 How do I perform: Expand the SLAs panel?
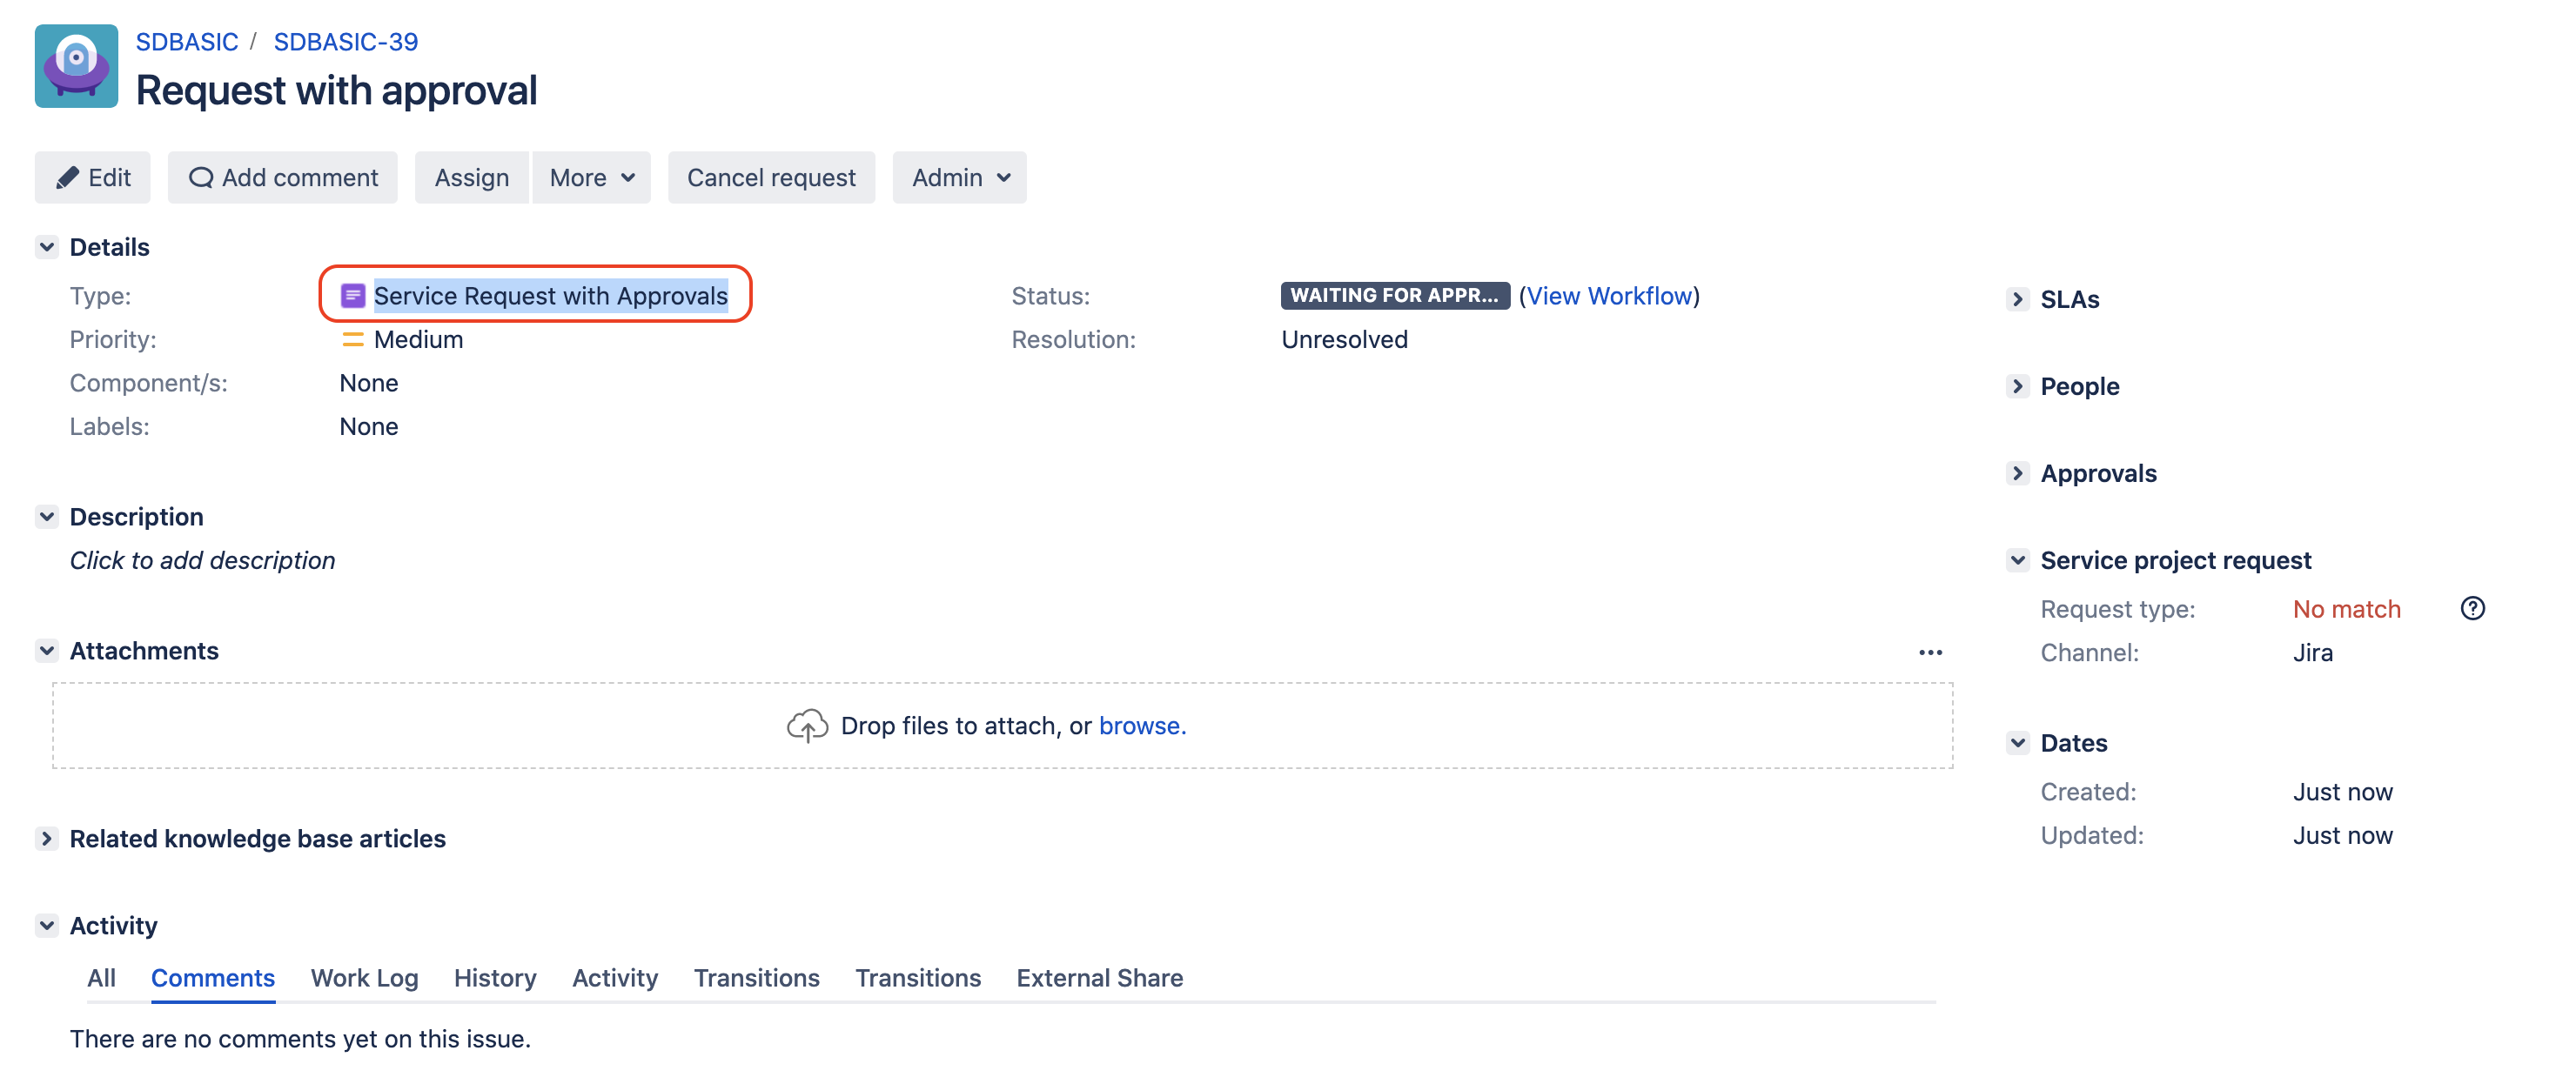pos(2017,299)
